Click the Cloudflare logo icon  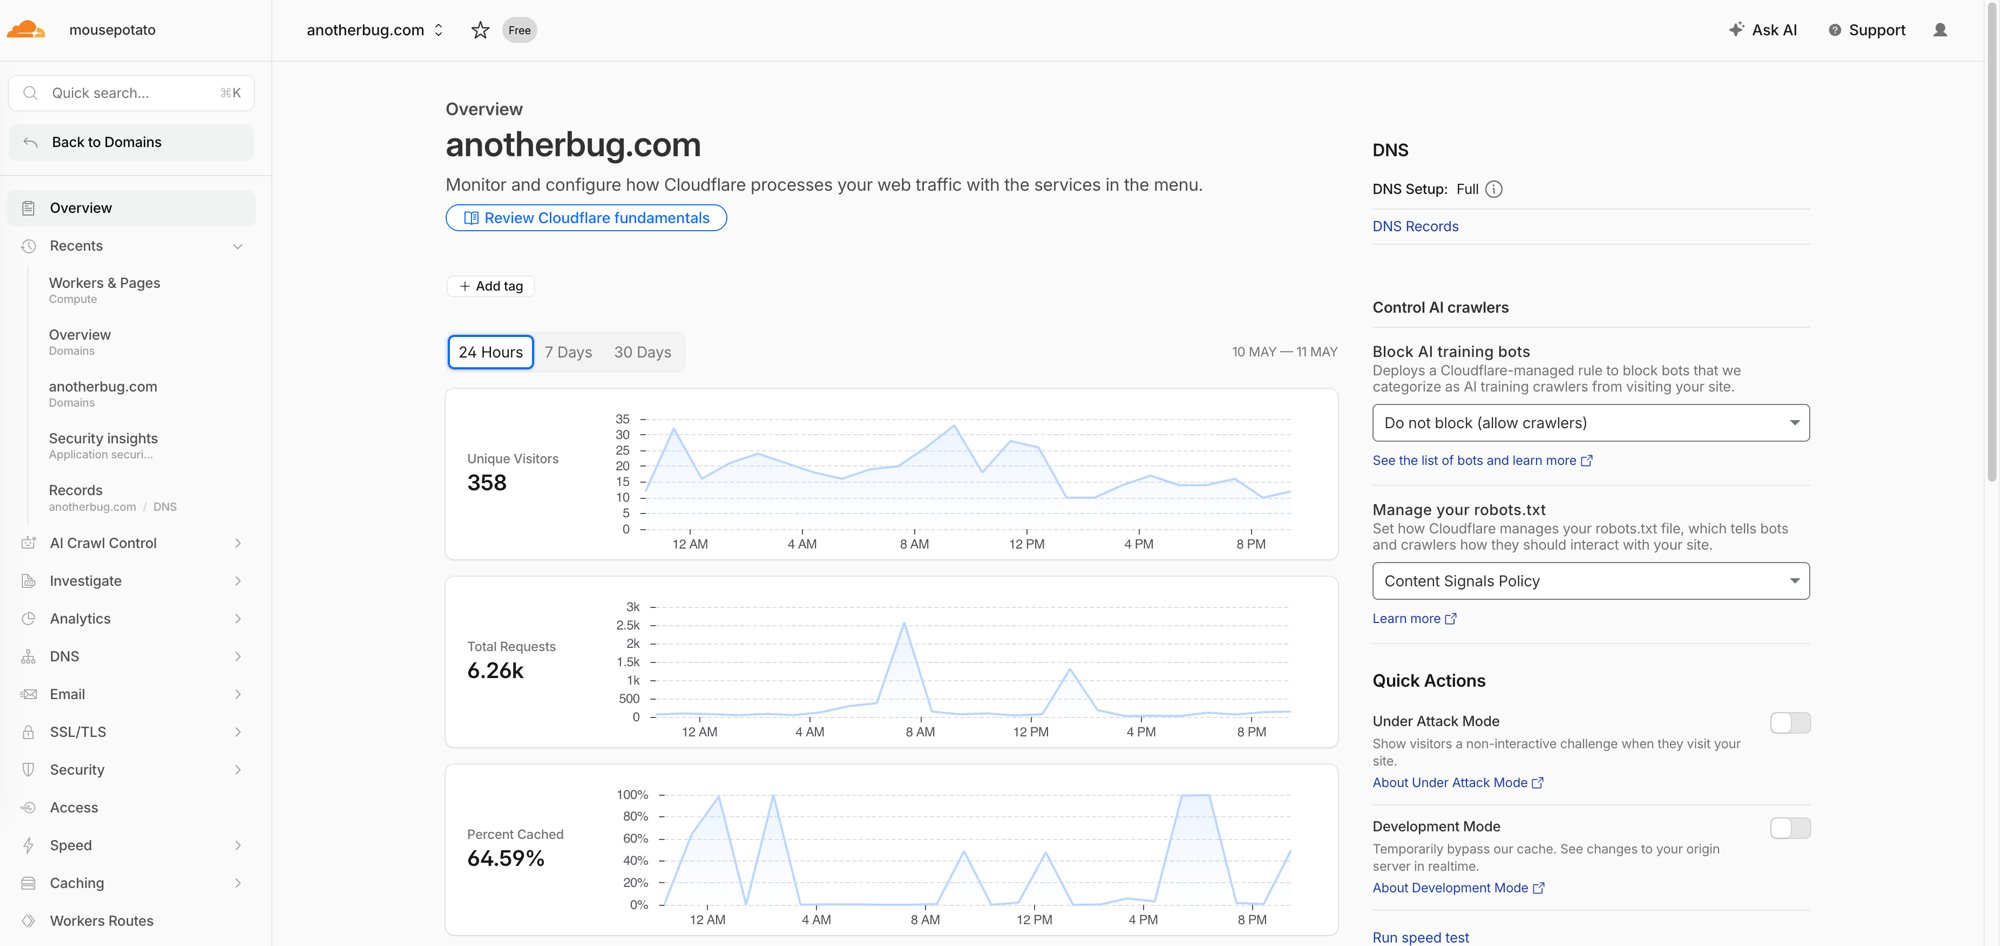point(26,30)
